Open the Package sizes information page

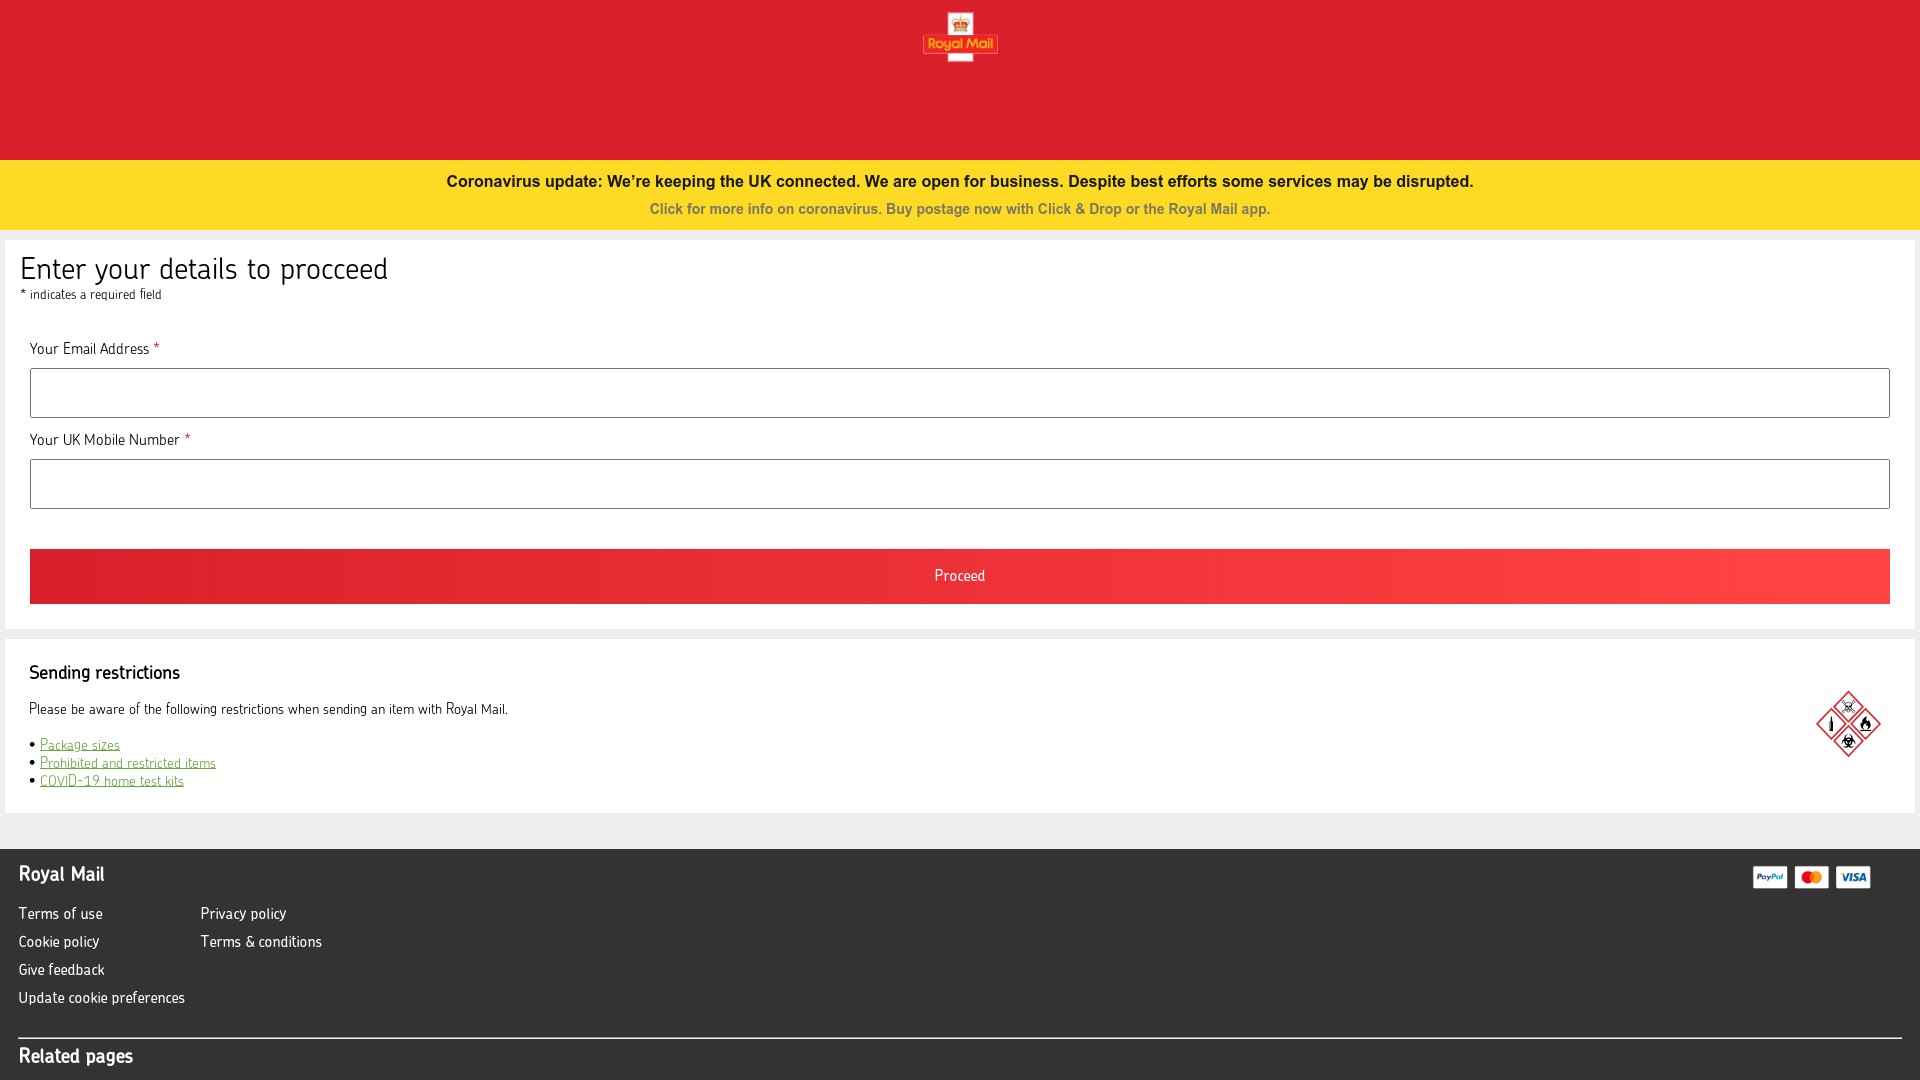pyautogui.click(x=79, y=745)
